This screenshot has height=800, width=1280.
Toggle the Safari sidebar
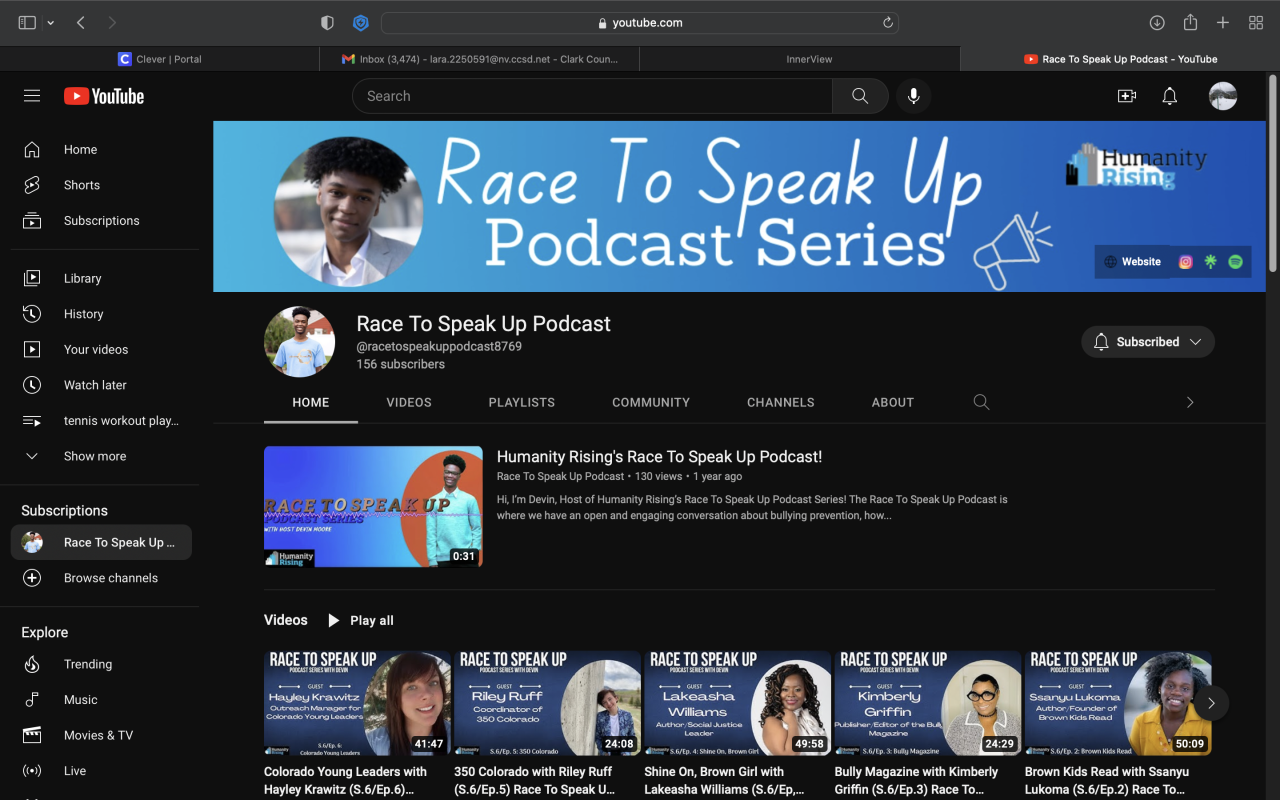point(27,23)
